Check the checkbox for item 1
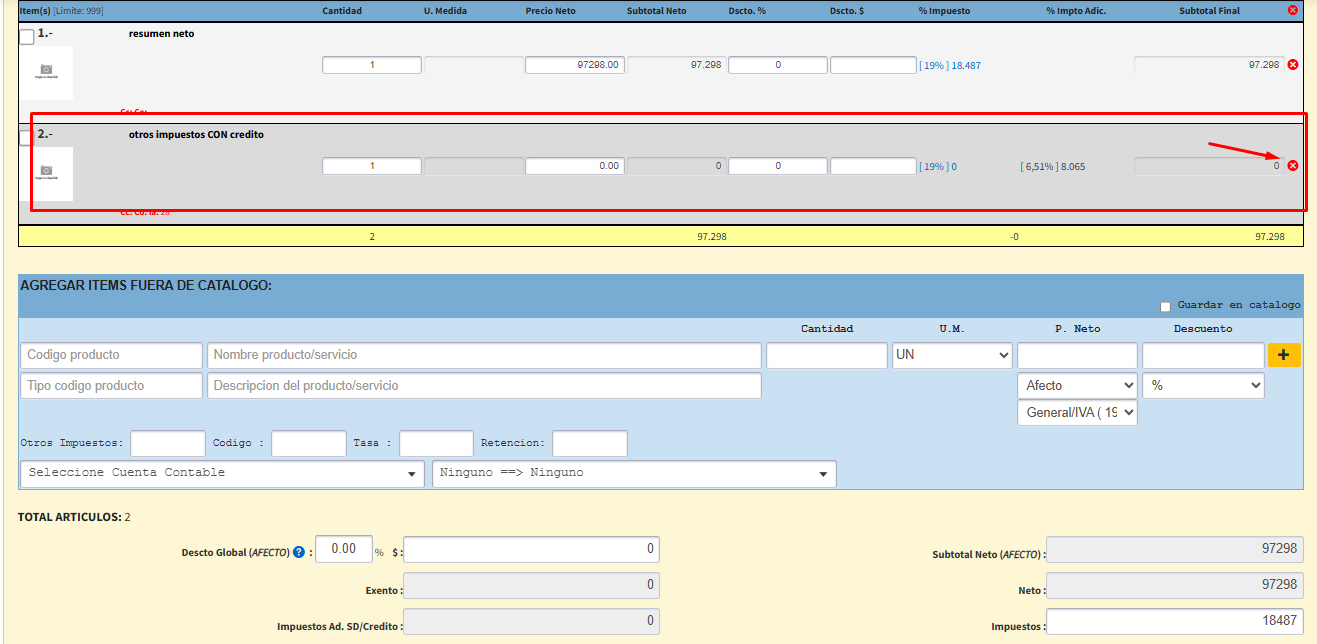The width and height of the screenshot is (1317, 644). point(27,37)
